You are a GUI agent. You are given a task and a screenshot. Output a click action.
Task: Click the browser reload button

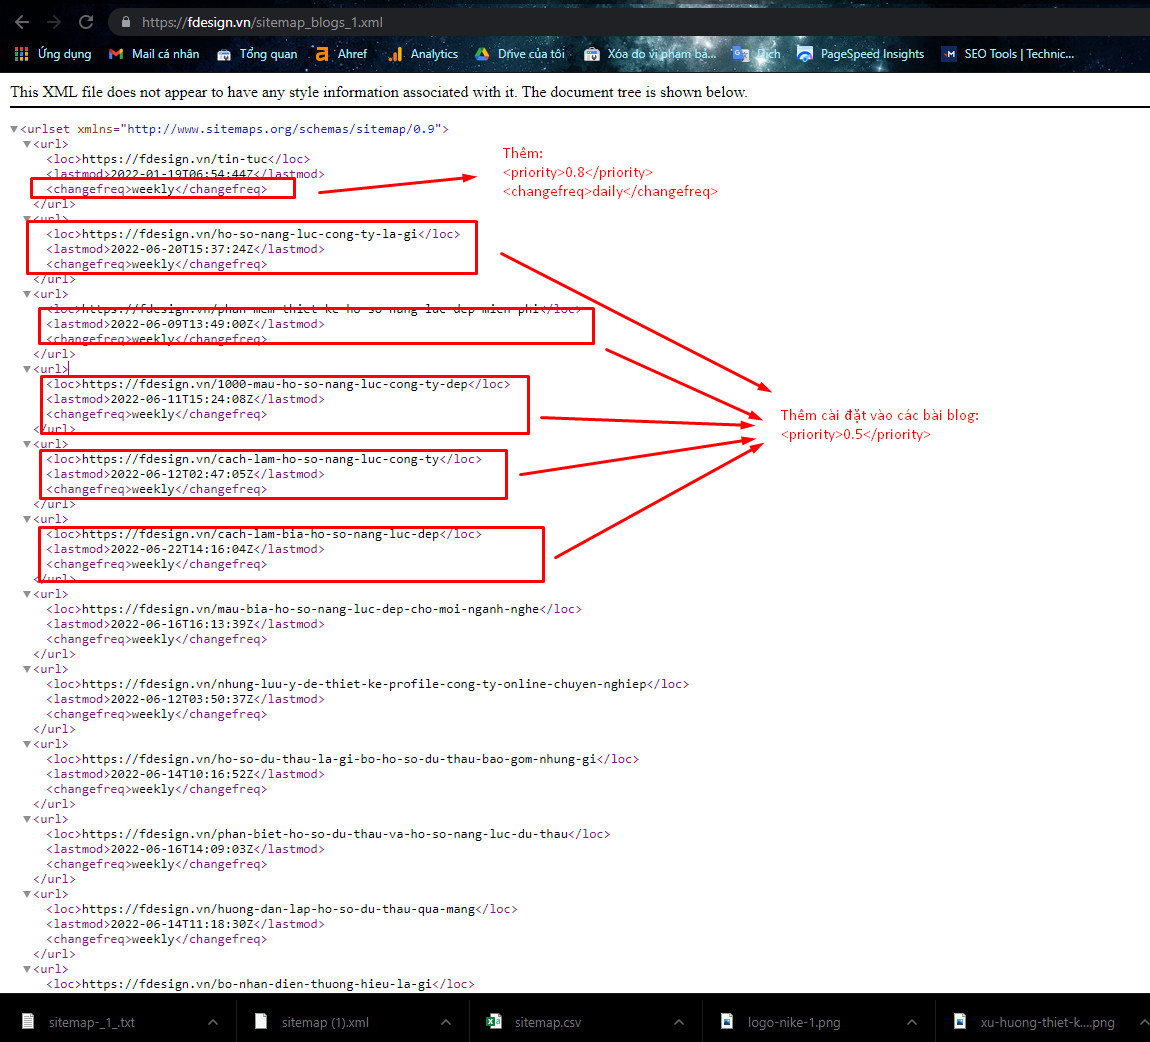(x=86, y=22)
